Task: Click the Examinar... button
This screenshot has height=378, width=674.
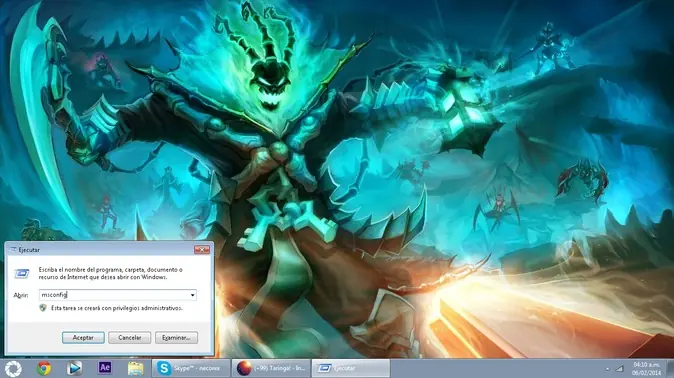Action: tap(176, 338)
